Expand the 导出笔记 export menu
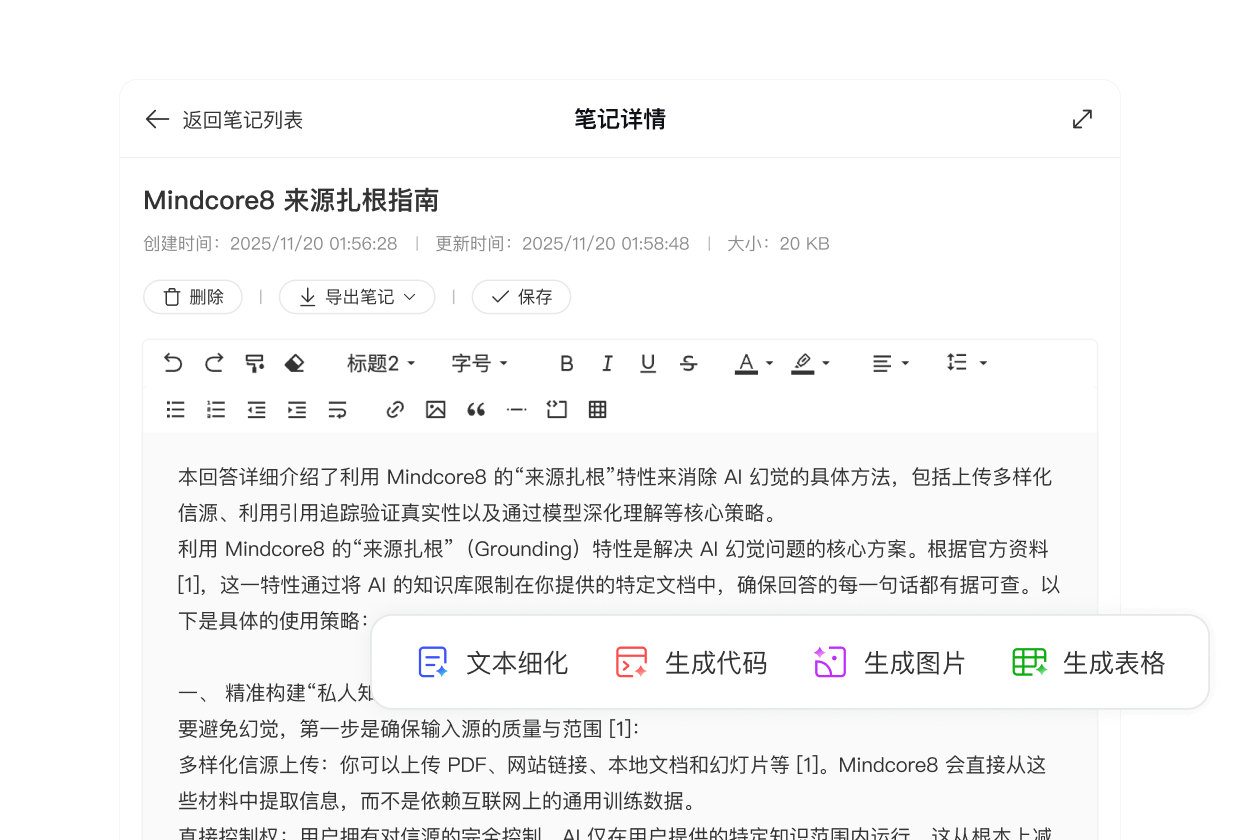 pos(357,297)
